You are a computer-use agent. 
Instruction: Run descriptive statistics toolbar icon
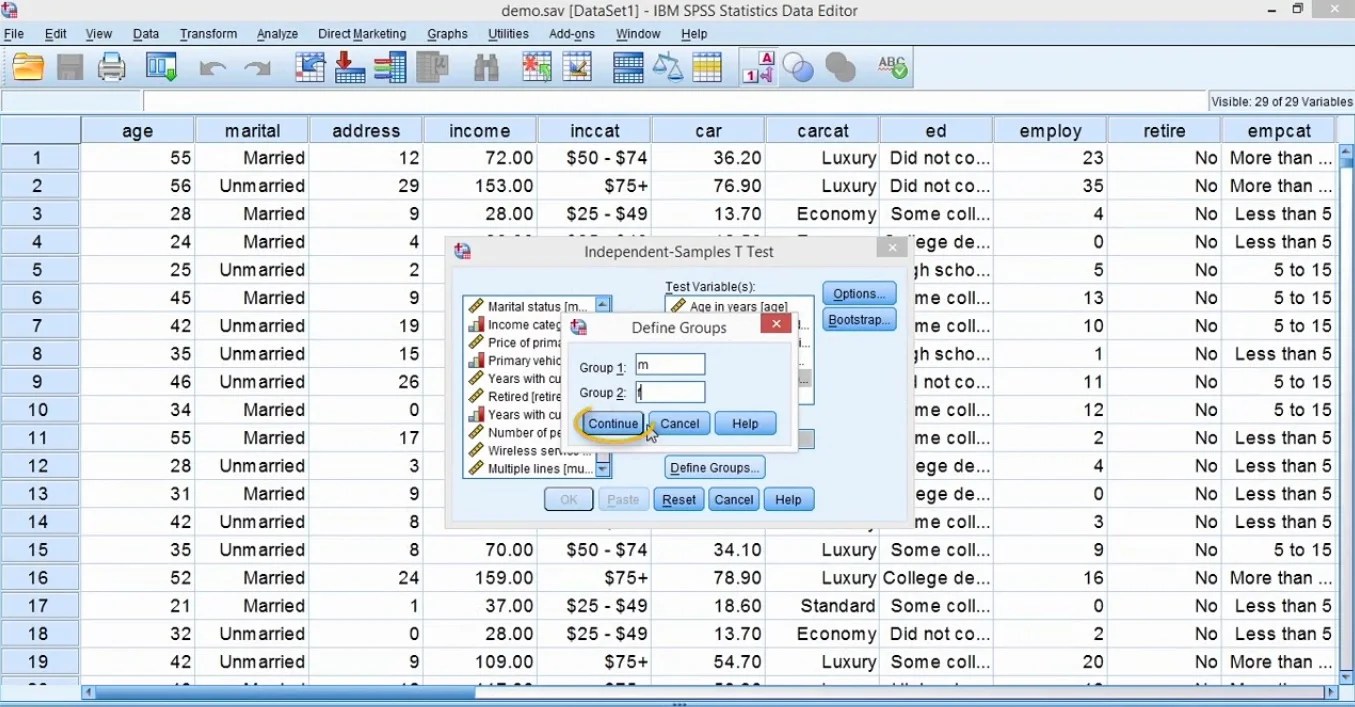[x=432, y=68]
